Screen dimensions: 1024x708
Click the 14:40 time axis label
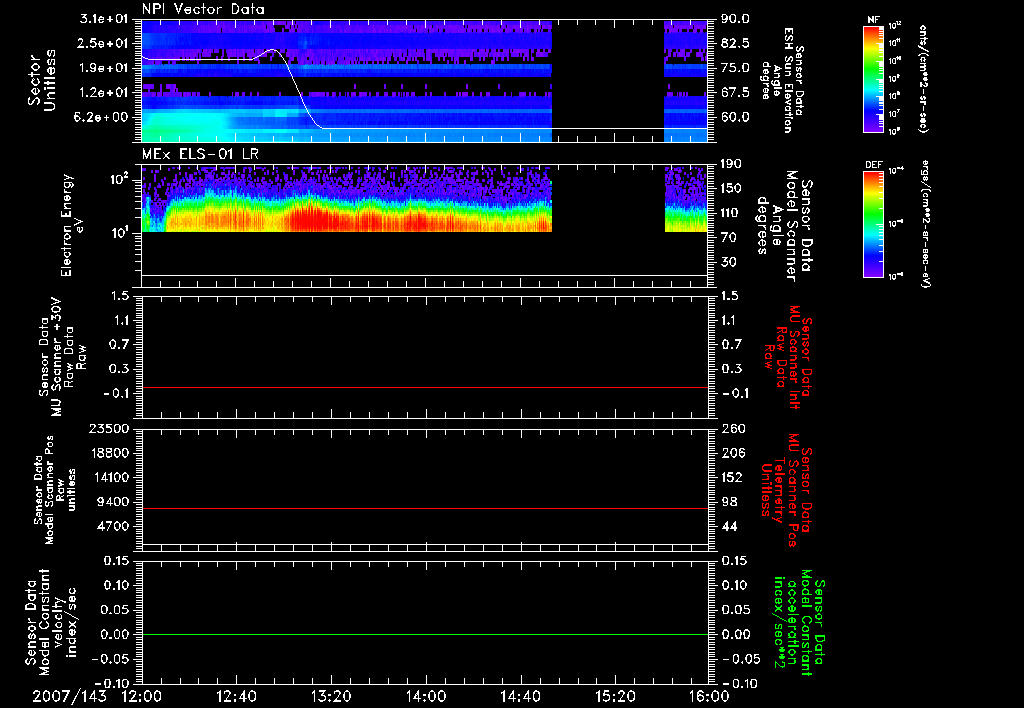pos(520,696)
